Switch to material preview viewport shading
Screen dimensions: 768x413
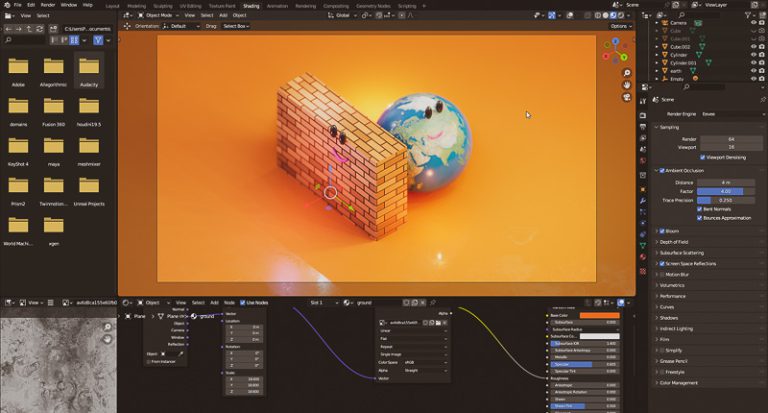(613, 15)
